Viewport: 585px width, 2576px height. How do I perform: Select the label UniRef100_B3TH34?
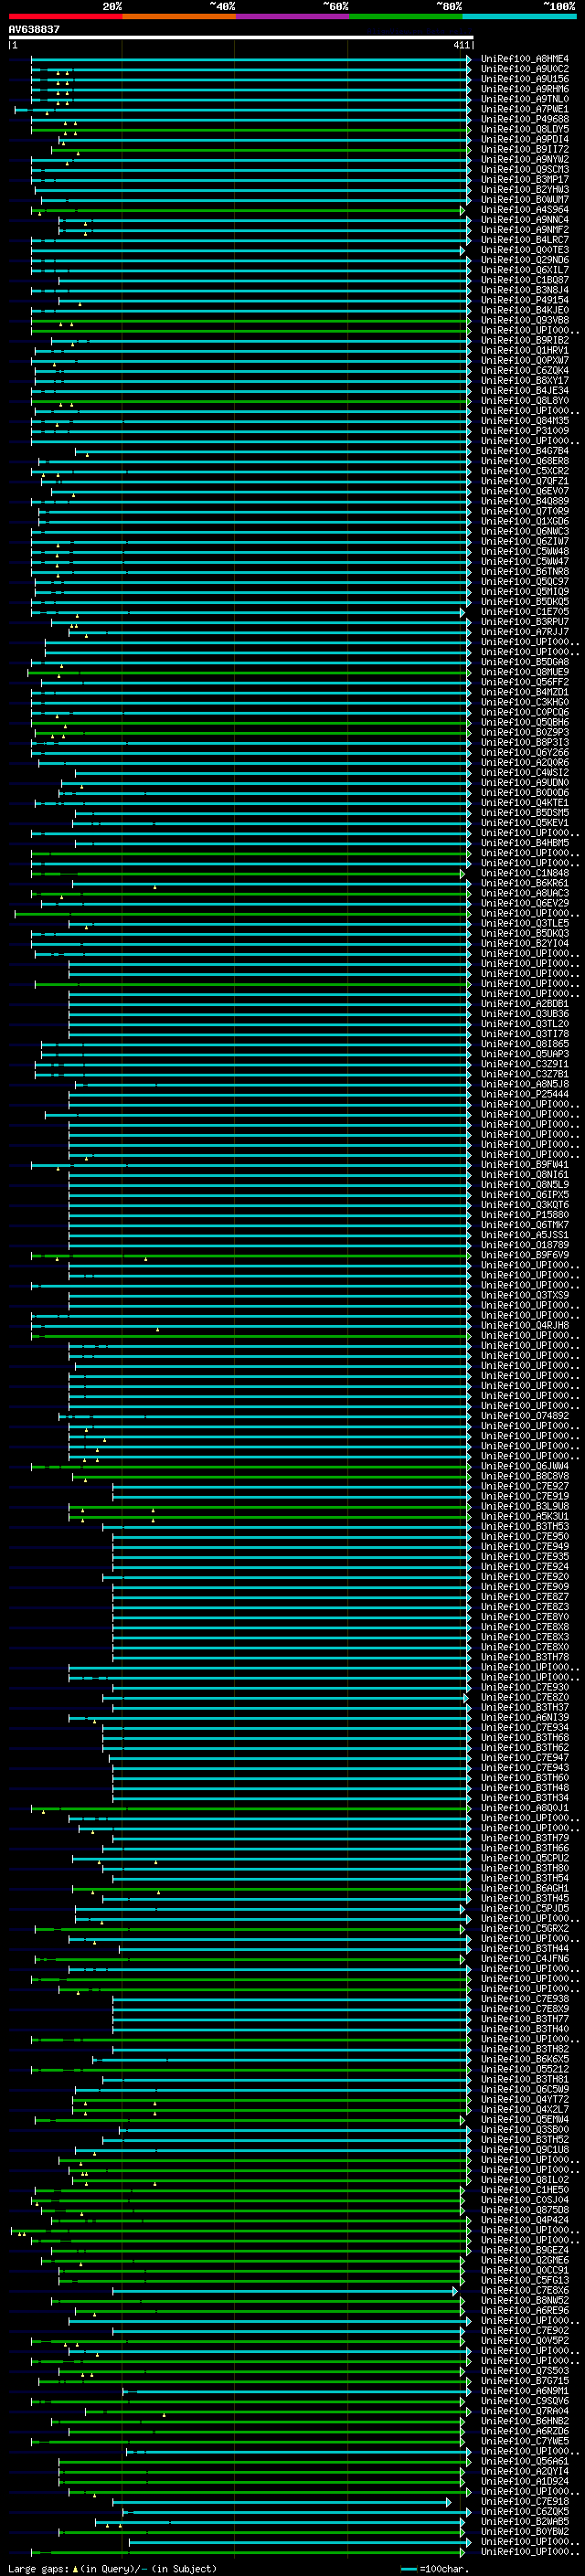pyautogui.click(x=524, y=1798)
